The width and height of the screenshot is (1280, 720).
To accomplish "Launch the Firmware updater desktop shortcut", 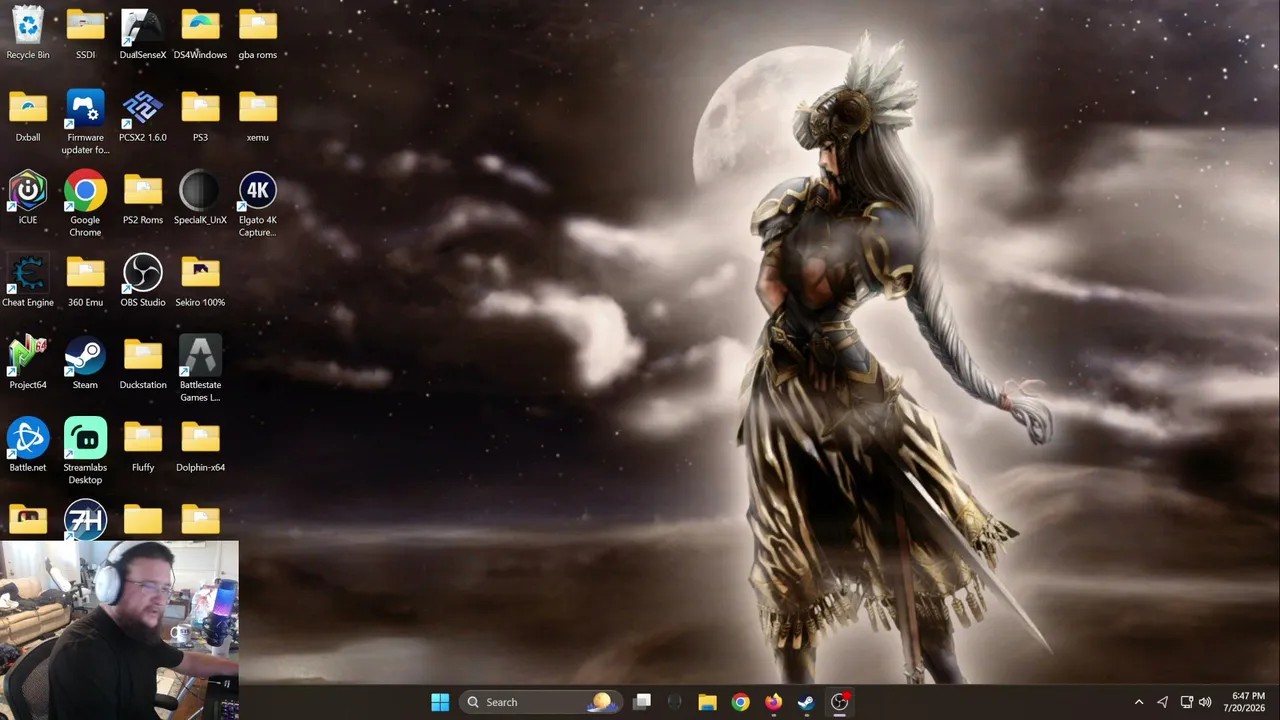I will click(85, 122).
